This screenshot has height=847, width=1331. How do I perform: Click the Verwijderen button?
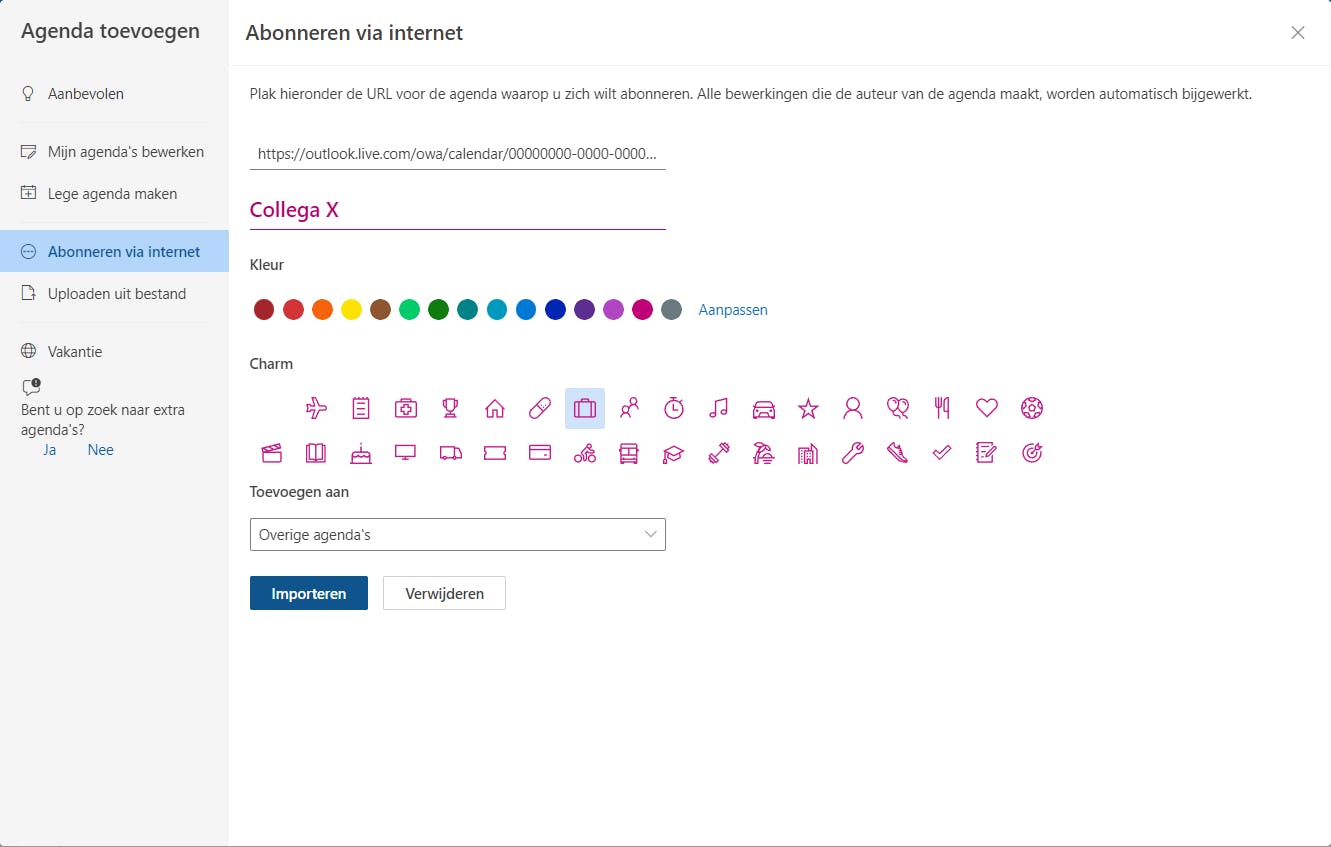[444, 593]
